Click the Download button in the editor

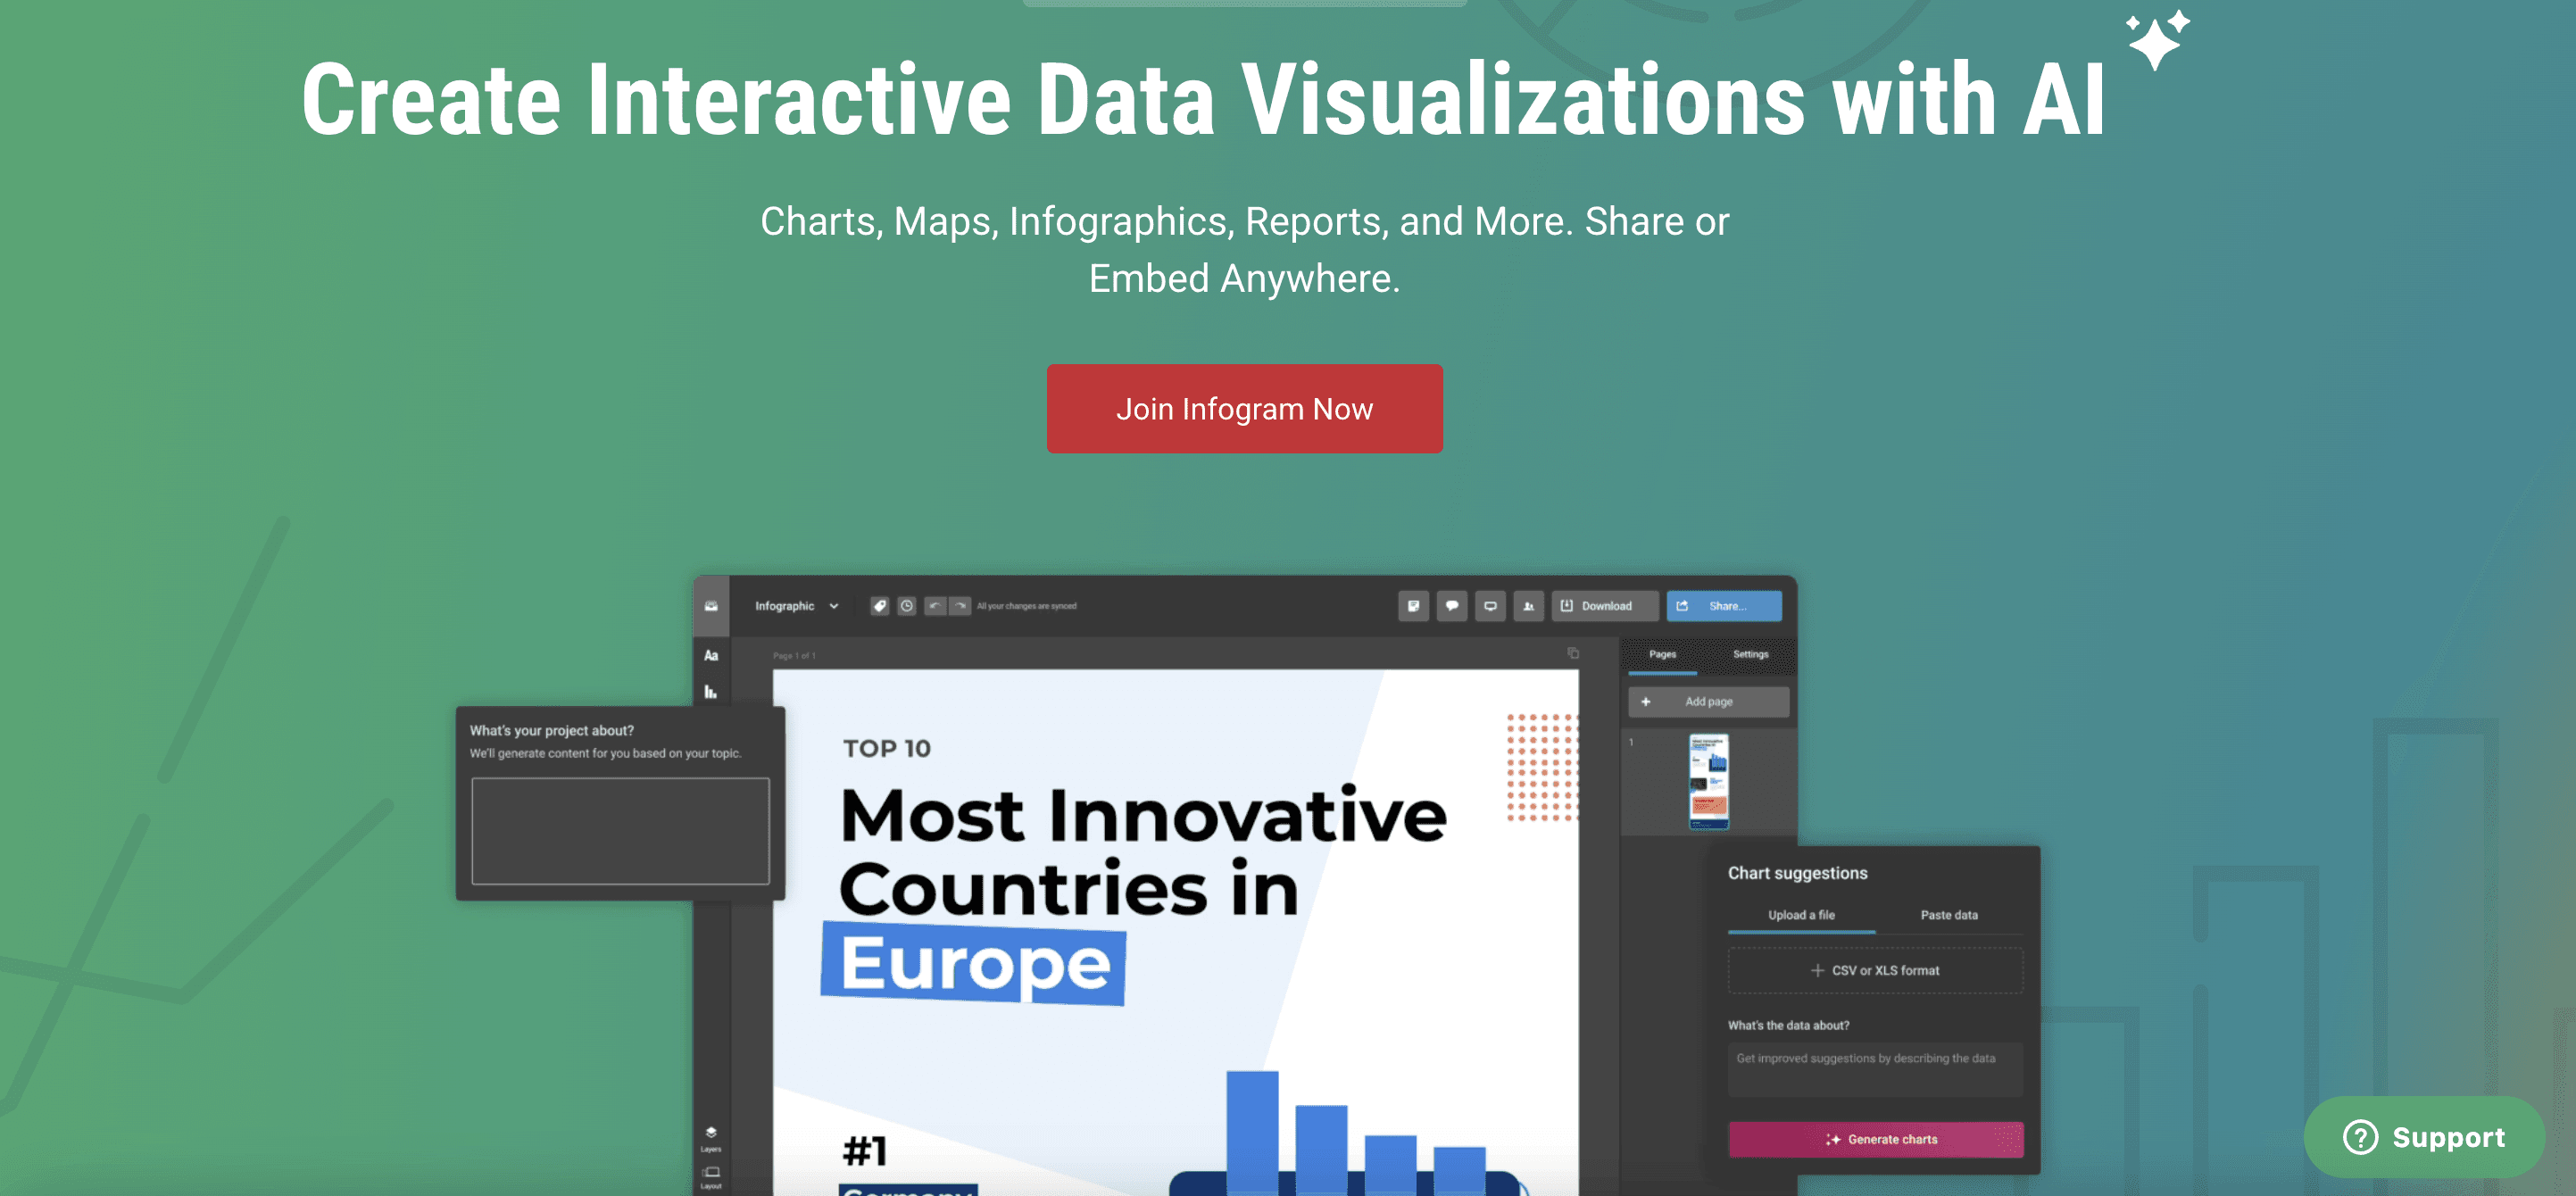point(1604,606)
